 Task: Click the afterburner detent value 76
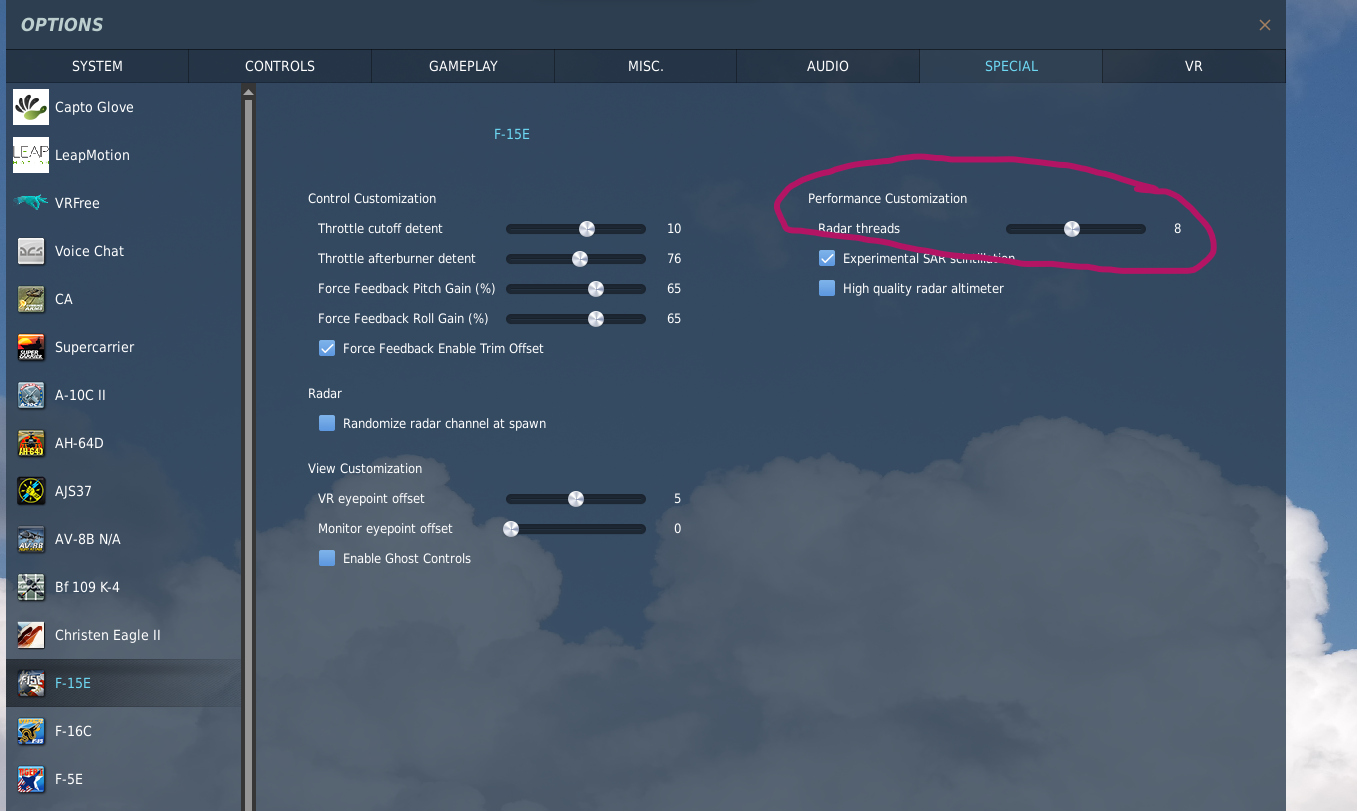(x=674, y=258)
